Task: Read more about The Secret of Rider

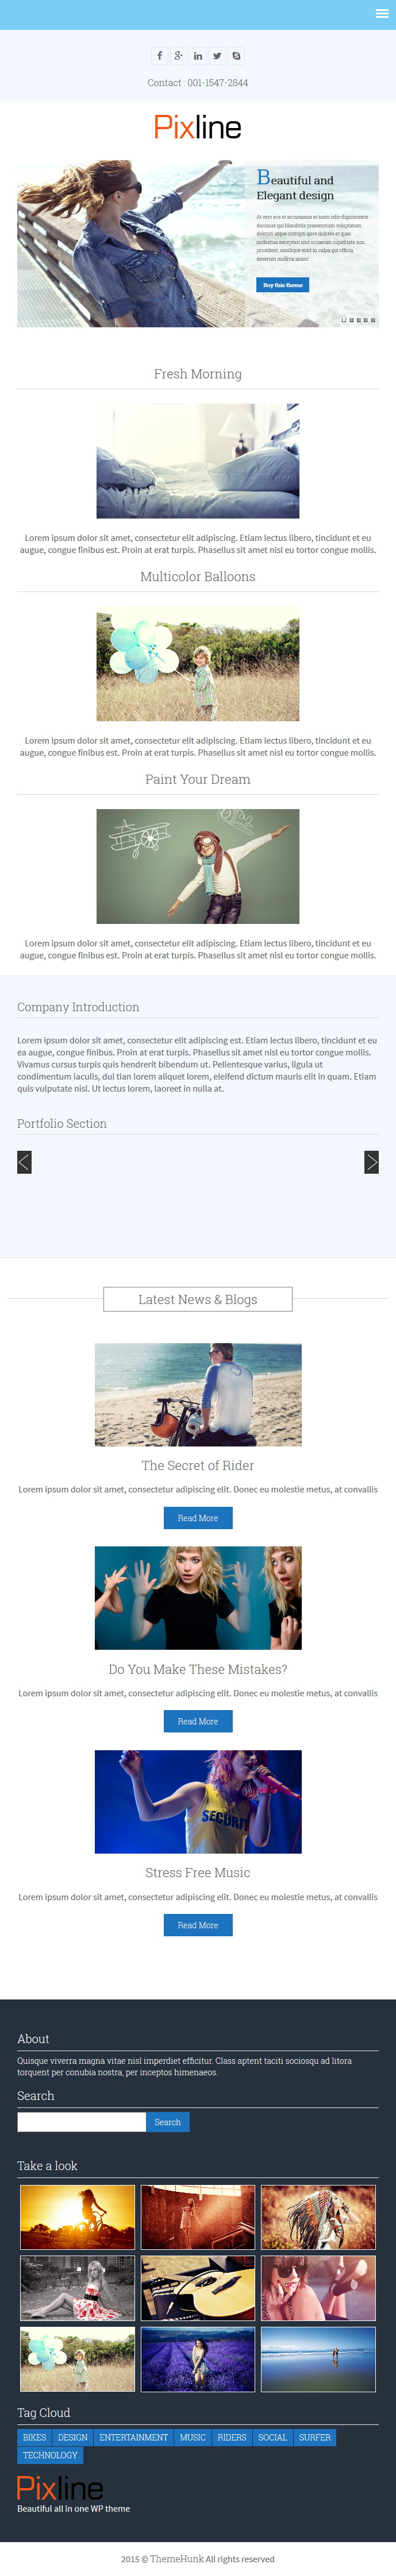Action: 198,1518
